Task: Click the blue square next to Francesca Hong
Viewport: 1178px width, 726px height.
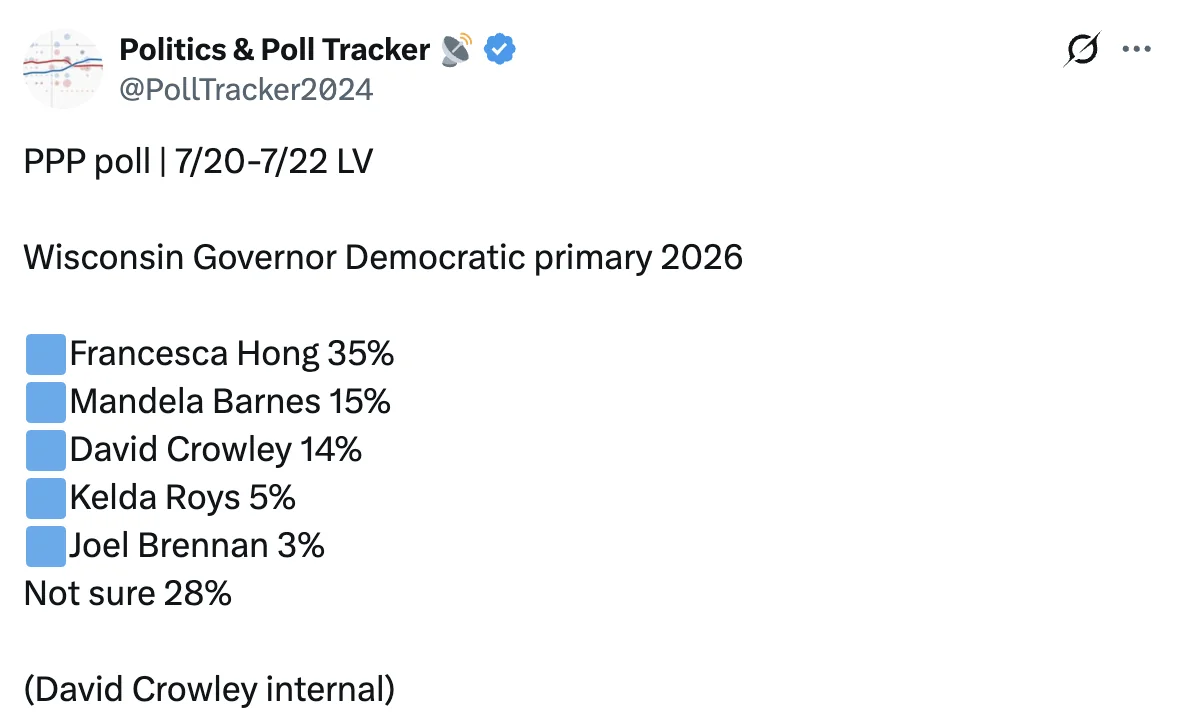Action: click(46, 354)
